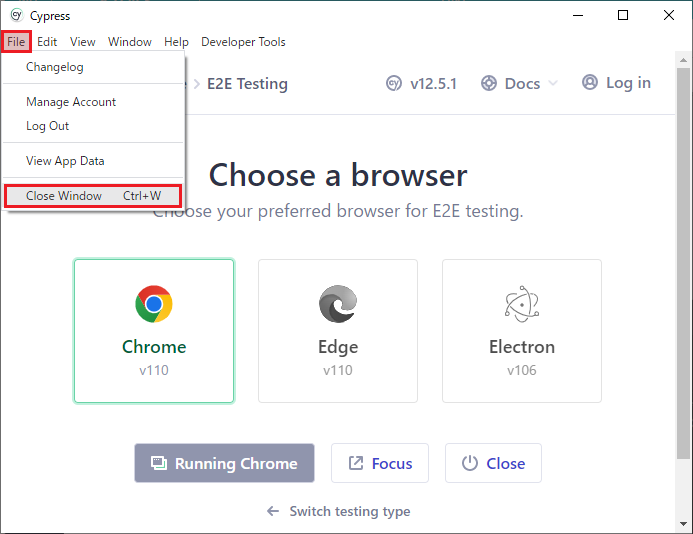693x534 pixels.
Task: Open the v12.5.1 version link
Action: point(433,84)
